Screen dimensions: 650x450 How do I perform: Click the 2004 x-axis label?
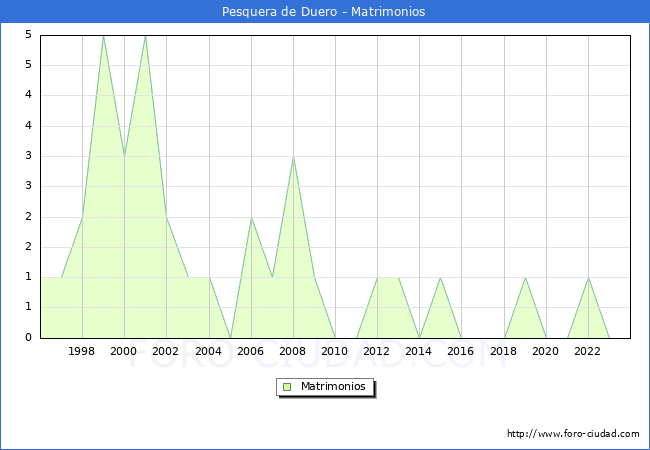(209, 351)
